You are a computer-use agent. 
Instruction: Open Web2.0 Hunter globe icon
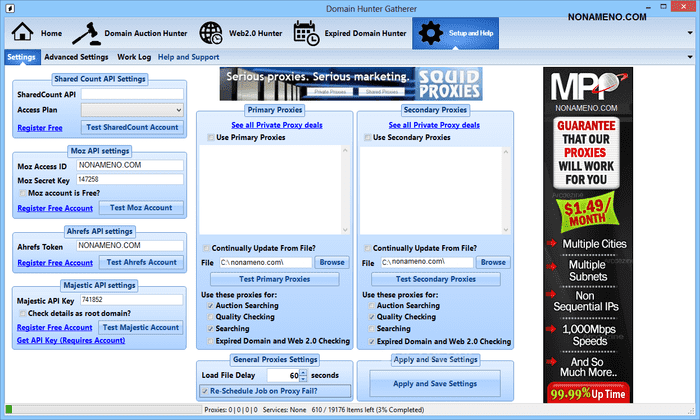(211, 33)
